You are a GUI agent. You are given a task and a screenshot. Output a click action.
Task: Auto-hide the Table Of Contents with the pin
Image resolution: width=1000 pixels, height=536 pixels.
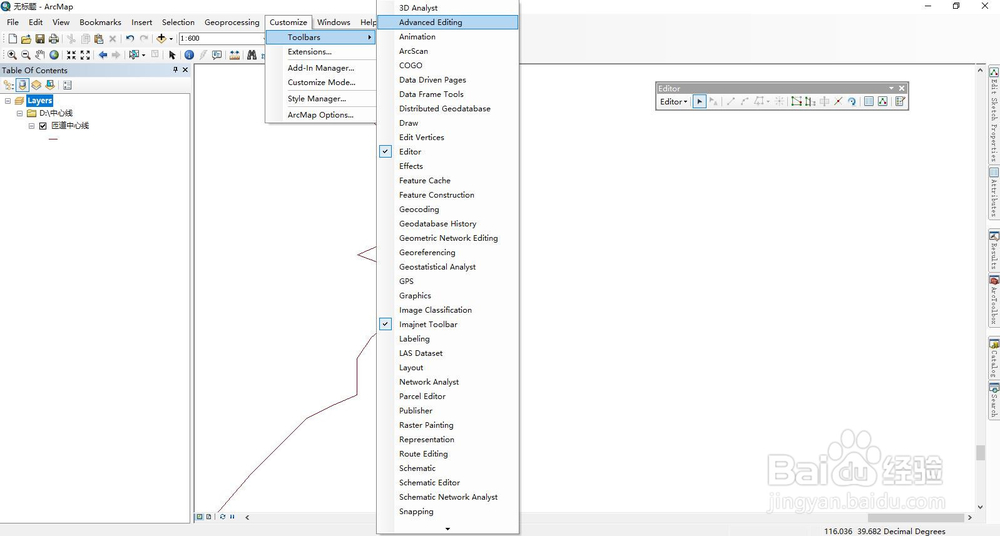175,70
